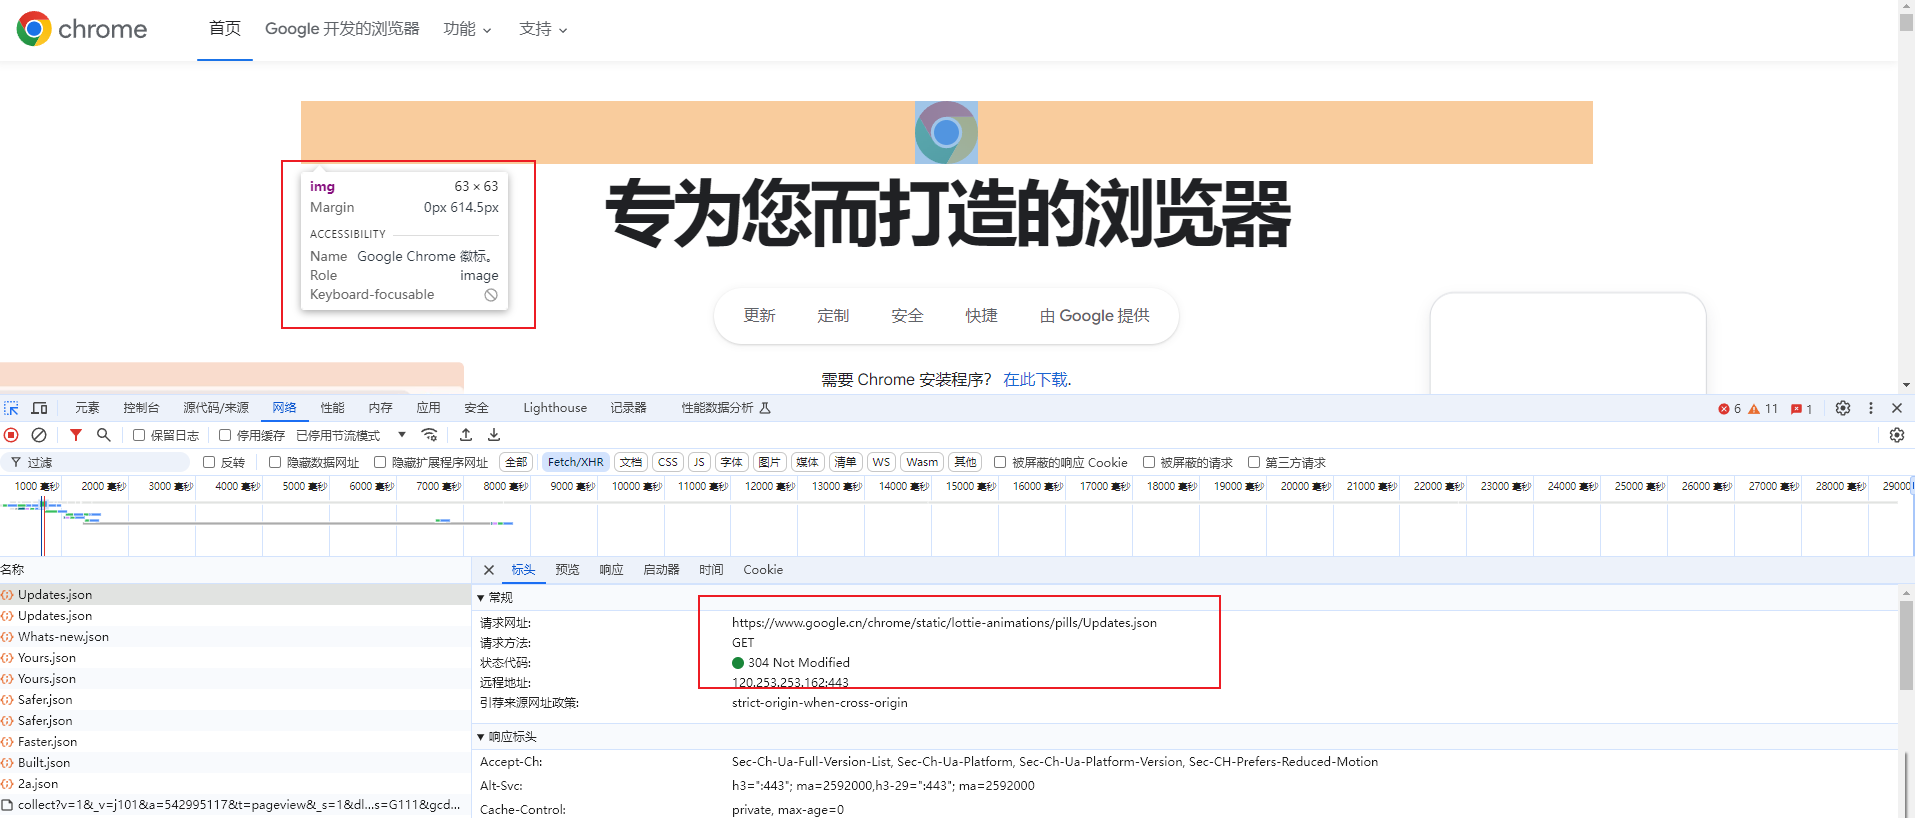Screen dimensions: 1915x818
Task: Click the collect?v=1 document request icon
Action: tap(7, 805)
